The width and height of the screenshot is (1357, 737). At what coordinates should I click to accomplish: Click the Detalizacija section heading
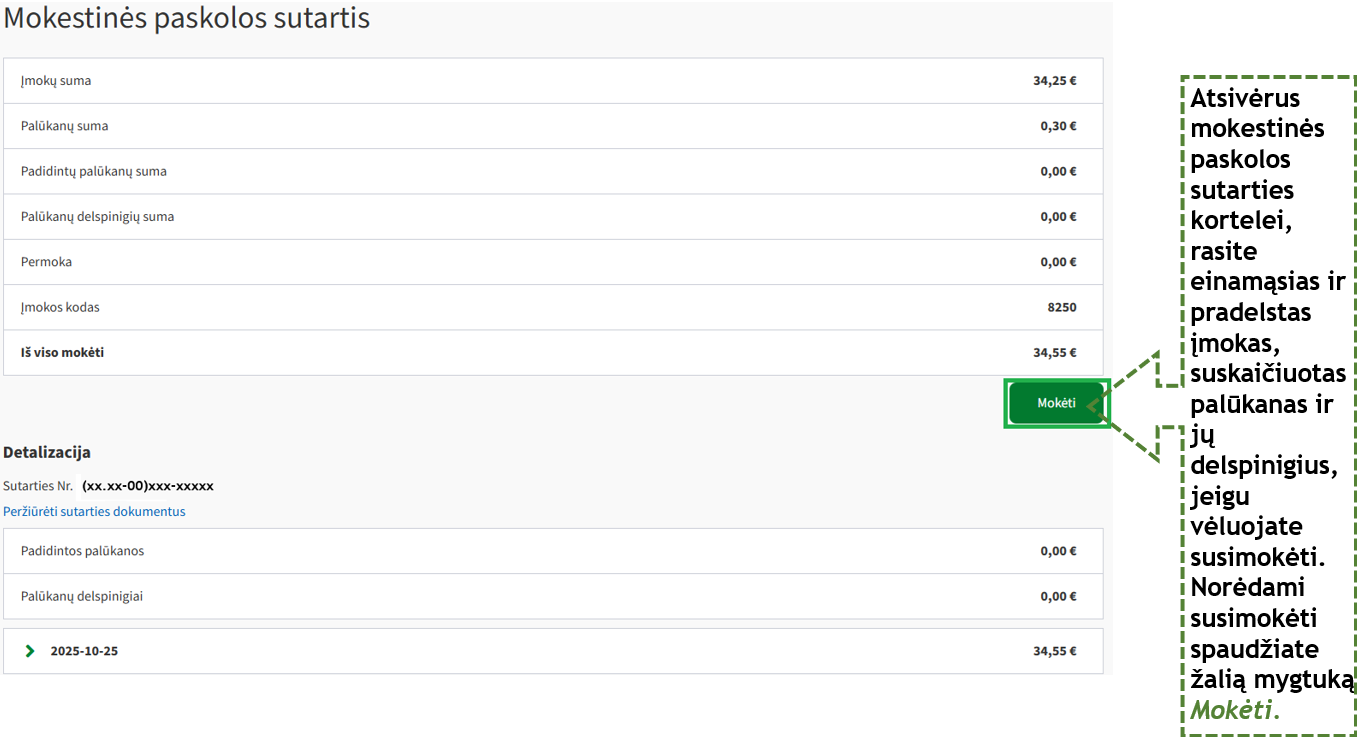click(x=47, y=452)
